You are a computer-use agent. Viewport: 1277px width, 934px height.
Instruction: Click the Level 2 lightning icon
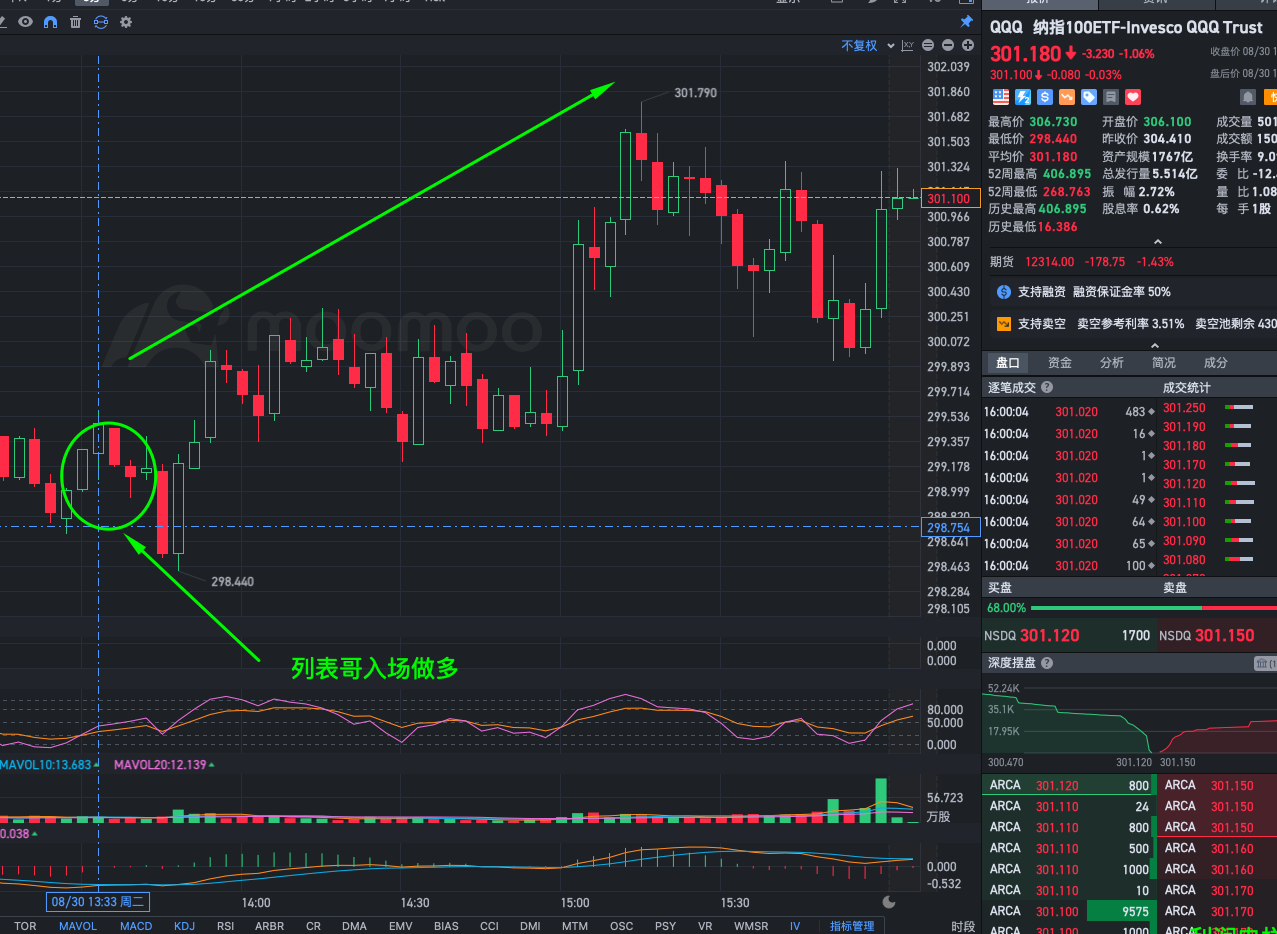click(x=1023, y=97)
